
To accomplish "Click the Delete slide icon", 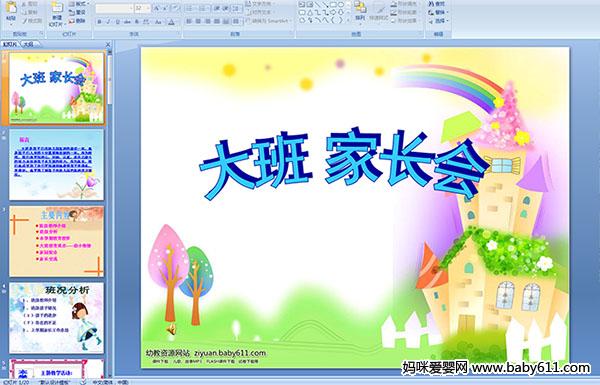I will click(x=77, y=21).
